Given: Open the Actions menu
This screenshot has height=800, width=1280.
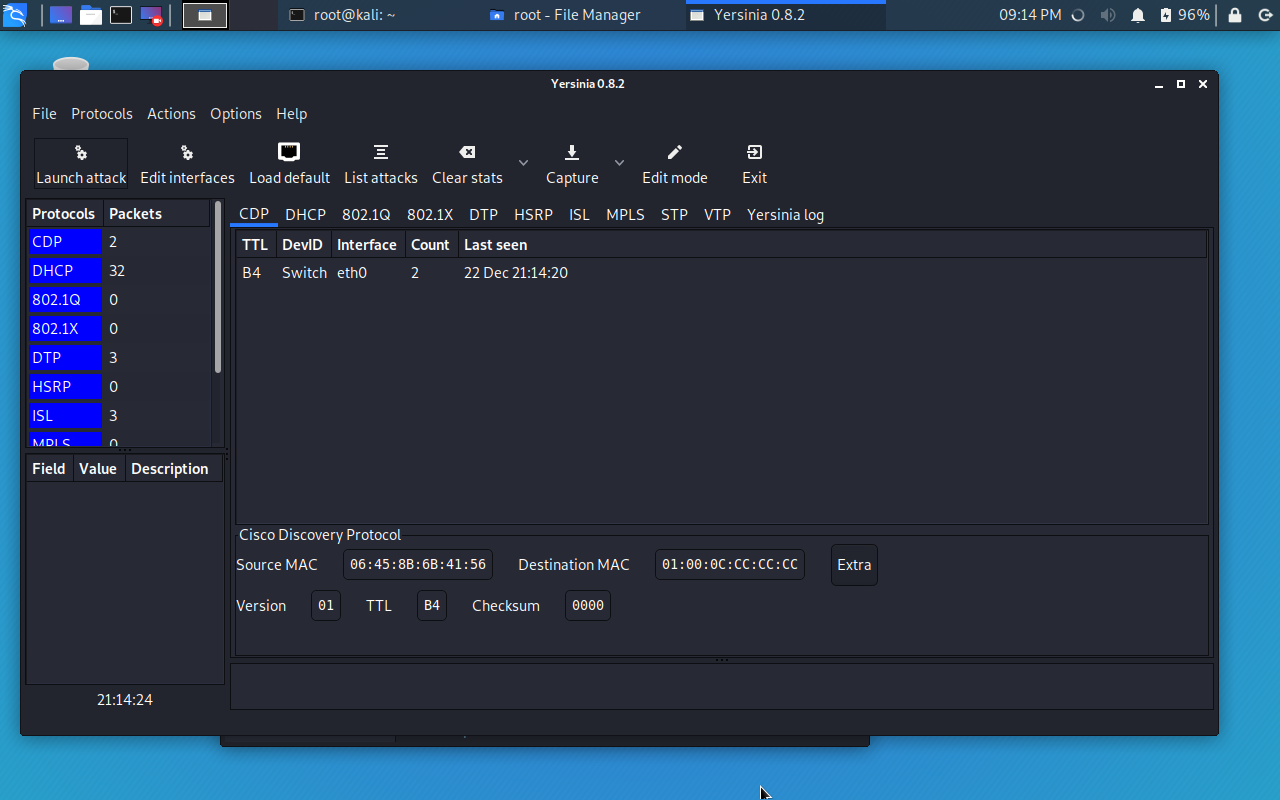Looking at the screenshot, I should [x=171, y=114].
